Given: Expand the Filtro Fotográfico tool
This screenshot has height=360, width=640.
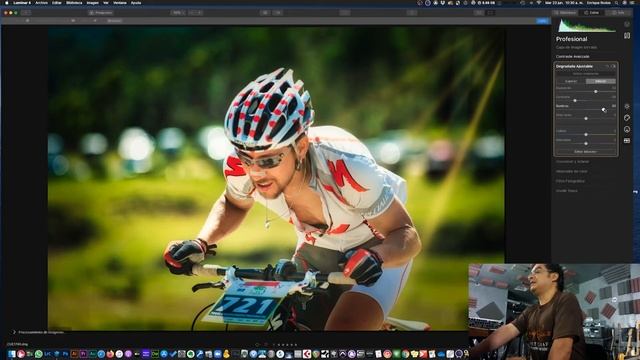Looking at the screenshot, I should click(570, 181).
